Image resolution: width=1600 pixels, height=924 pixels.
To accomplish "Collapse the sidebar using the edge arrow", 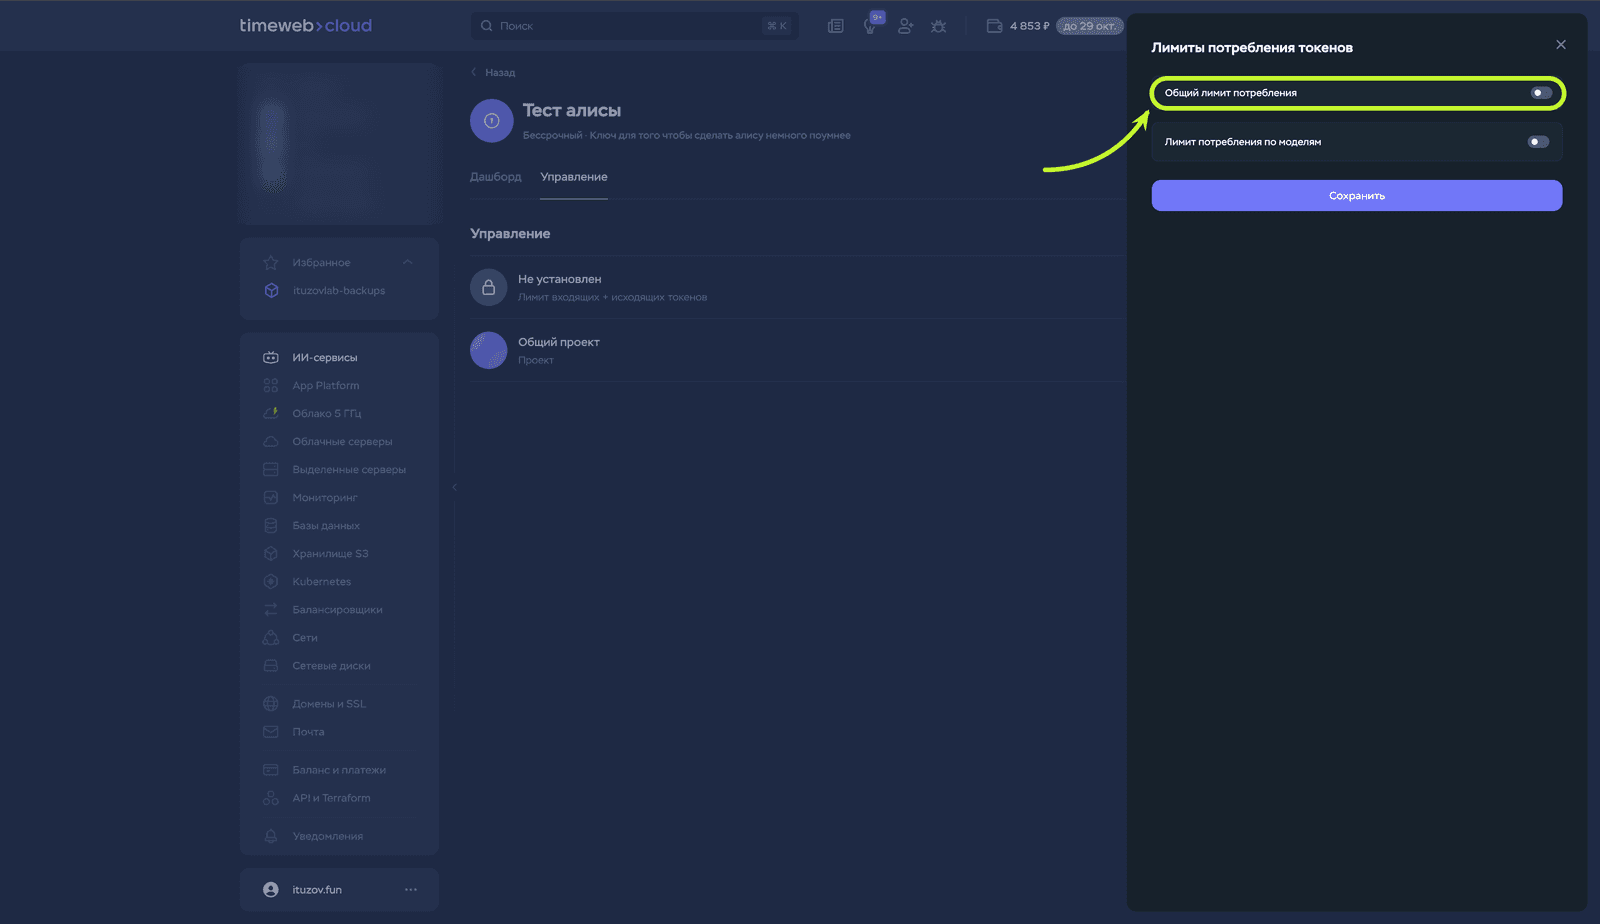I will pyautogui.click(x=454, y=487).
